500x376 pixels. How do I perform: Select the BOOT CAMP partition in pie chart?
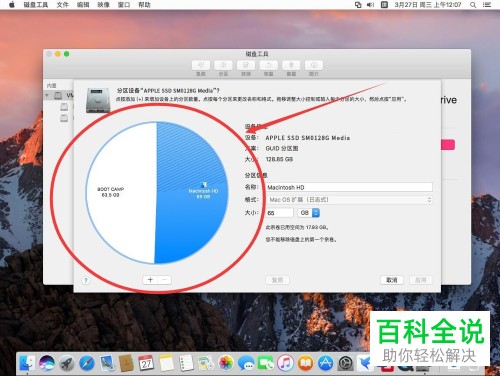(120, 192)
